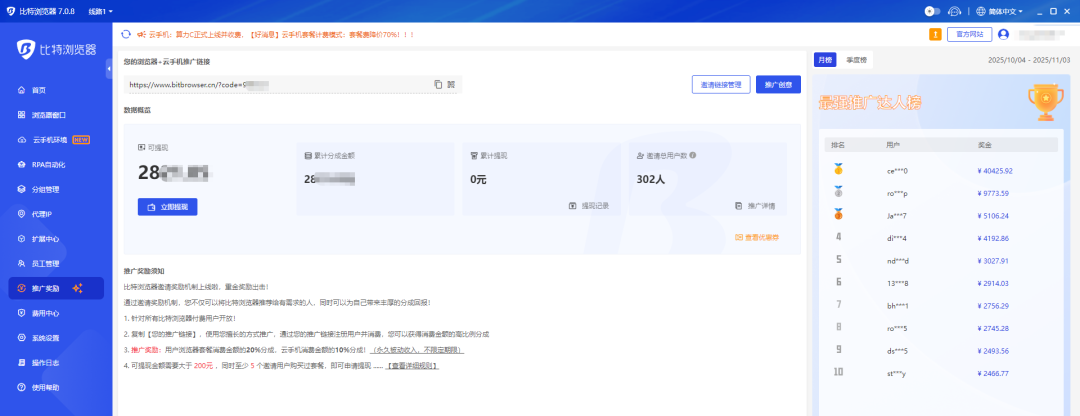
Task: Click the scrolling announcement text
Action: [x=281, y=34]
